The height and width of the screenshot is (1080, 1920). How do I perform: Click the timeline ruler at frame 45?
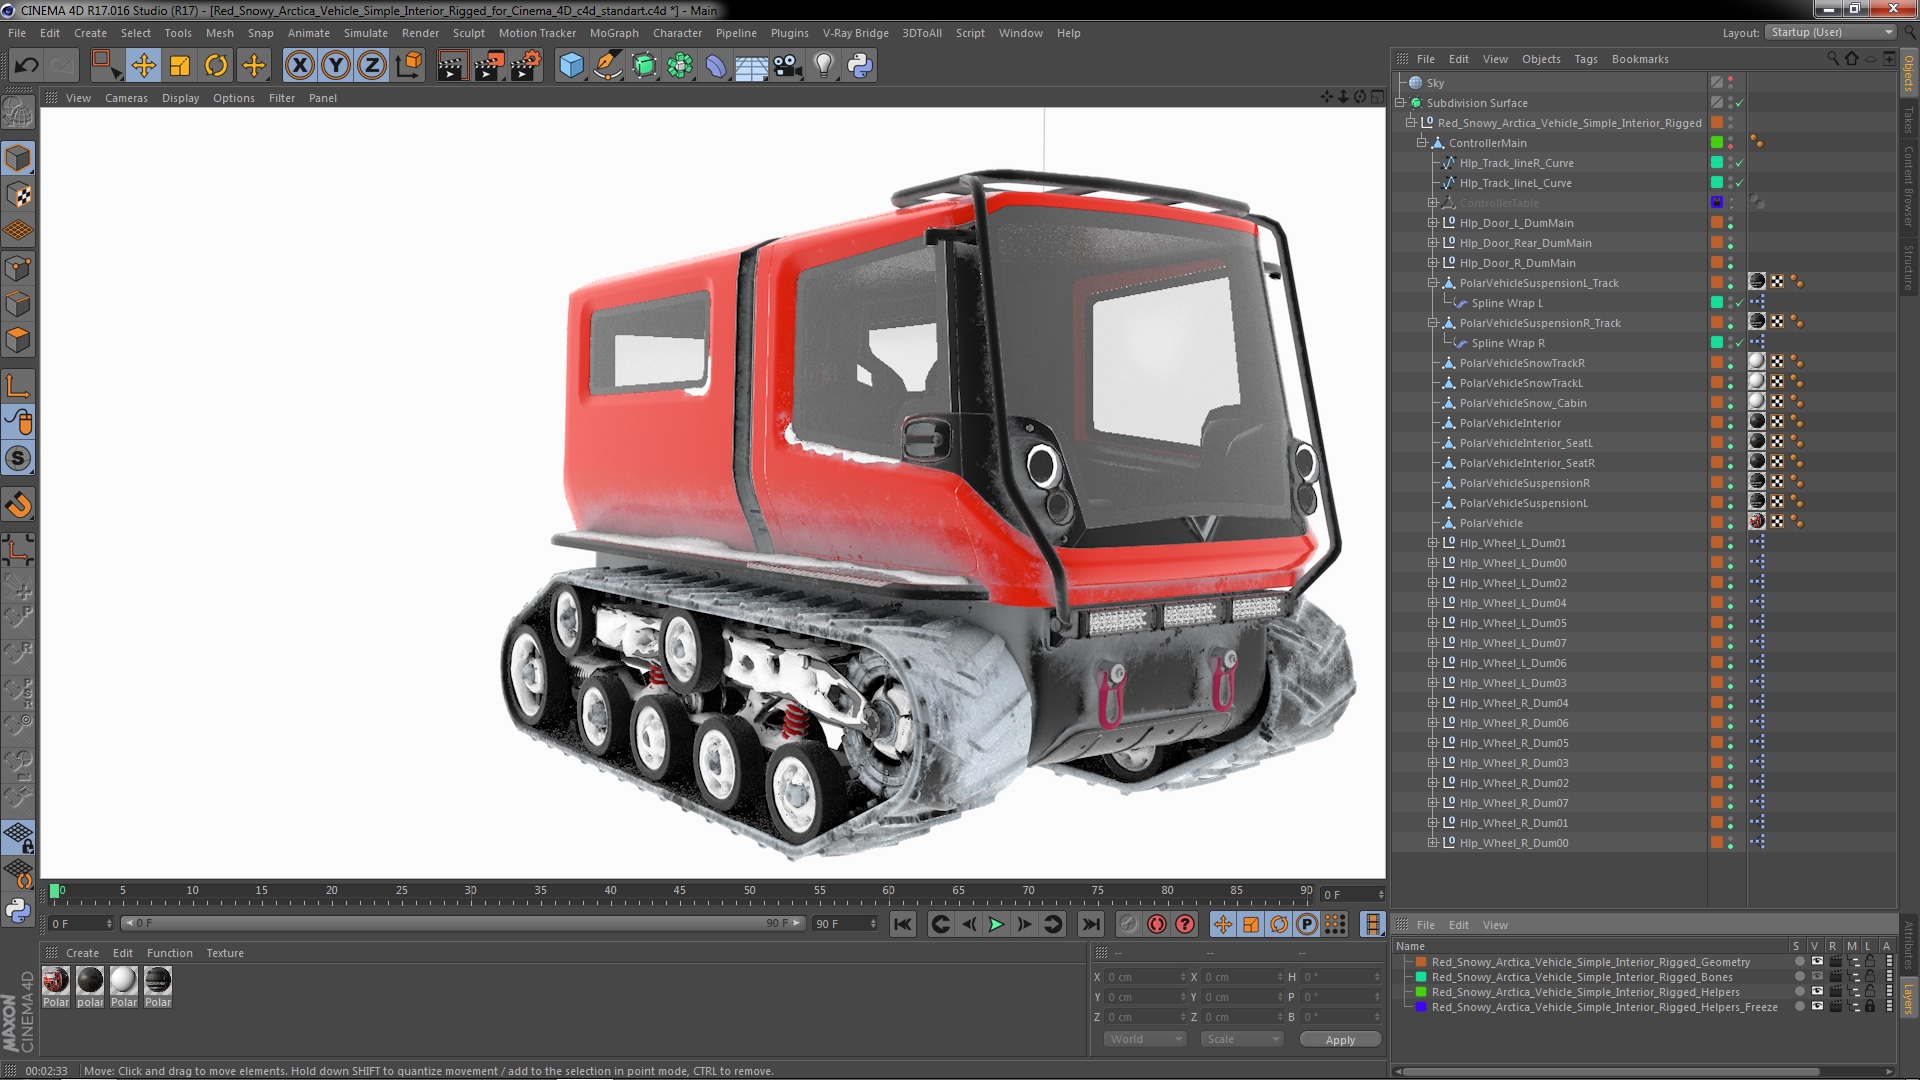coord(679,891)
